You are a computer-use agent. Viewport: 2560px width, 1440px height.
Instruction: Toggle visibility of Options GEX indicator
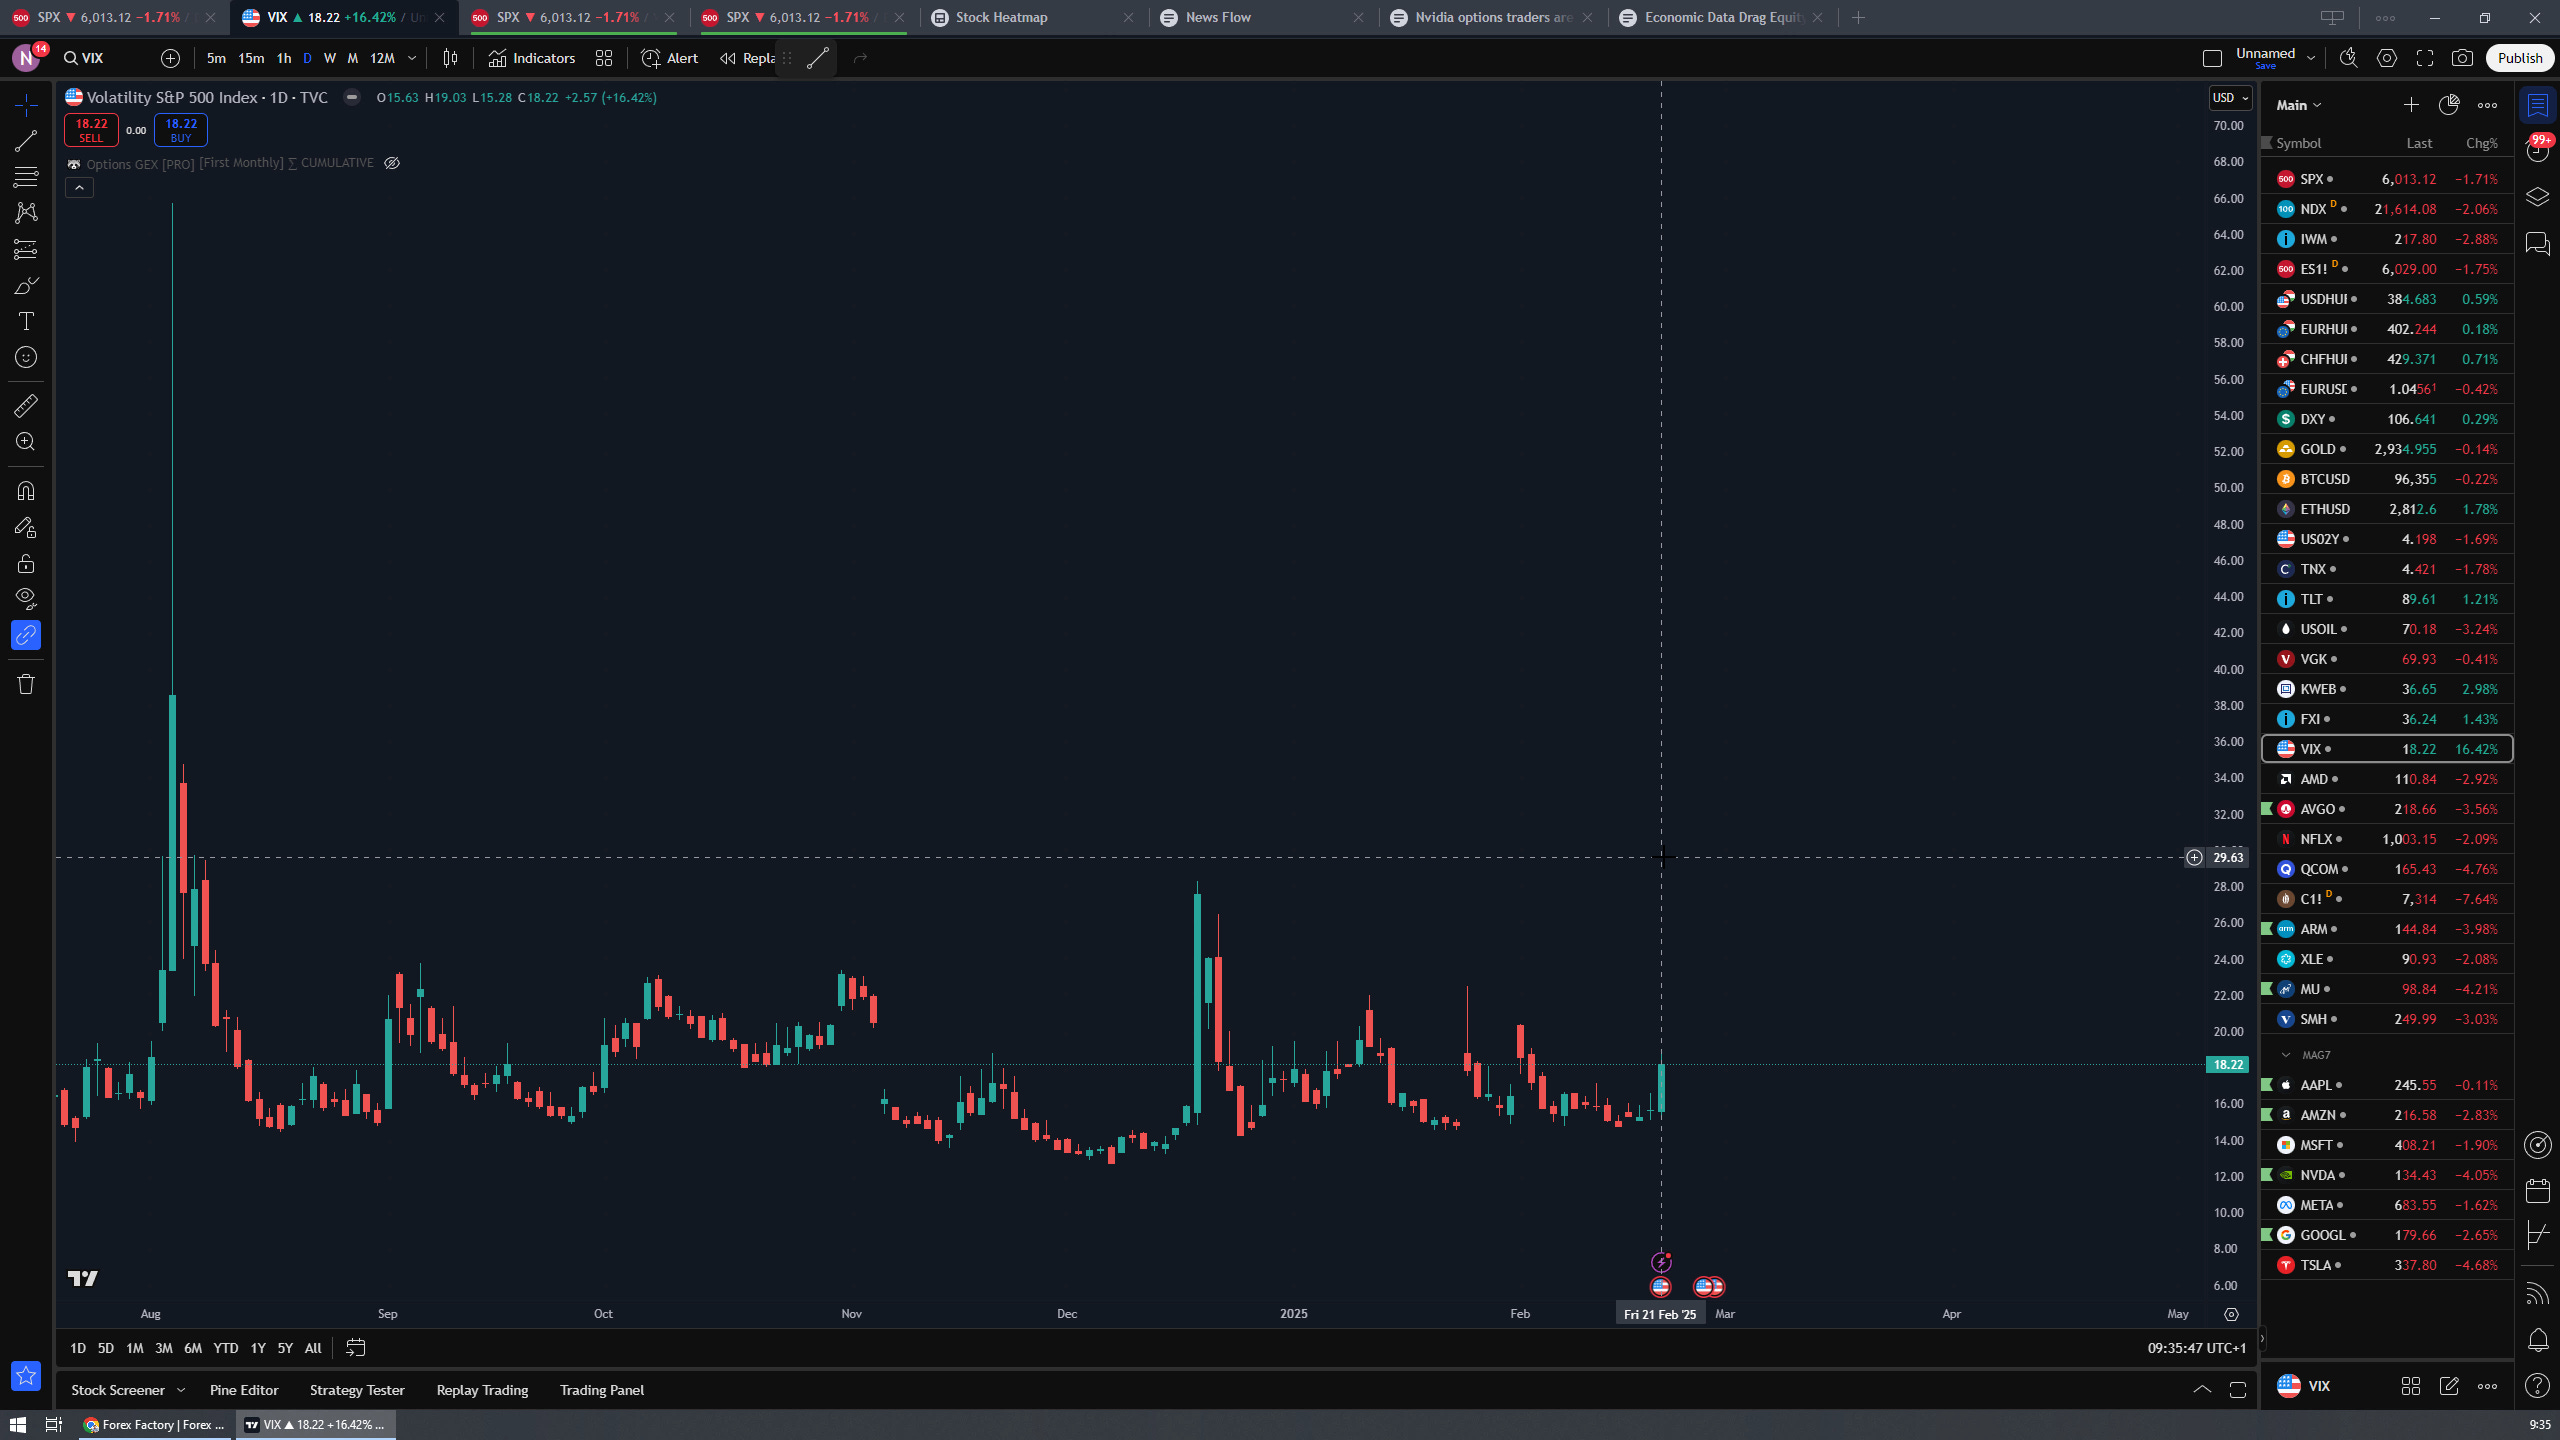[x=392, y=163]
